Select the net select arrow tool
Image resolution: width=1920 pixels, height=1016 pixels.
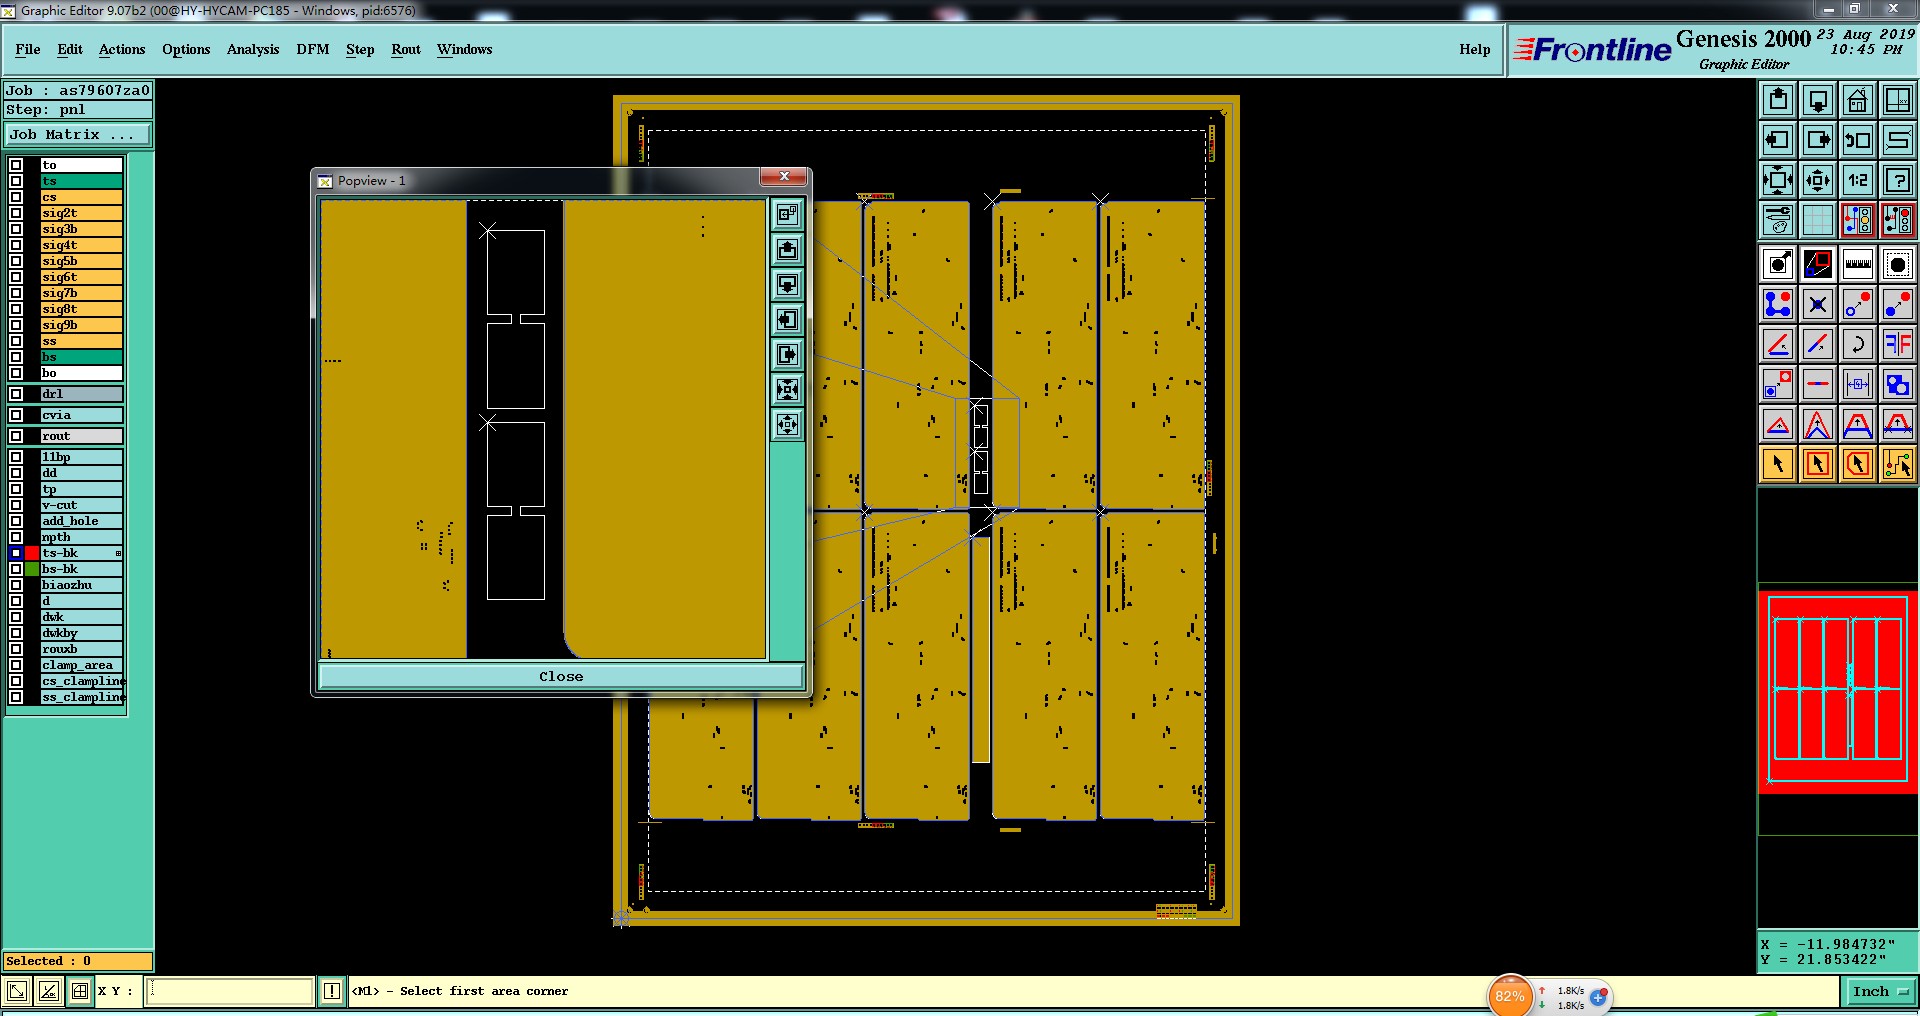(x=1898, y=464)
